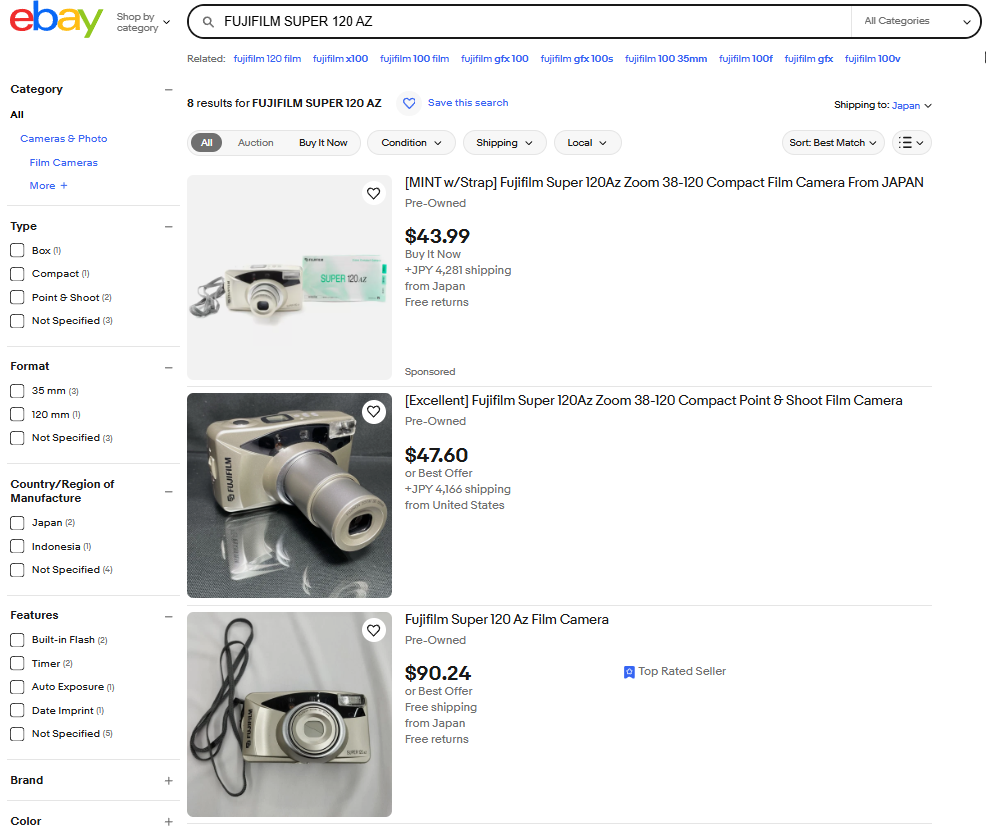This screenshot has height=827, width=986.
Task: Select the All listings tab
Action: pyautogui.click(x=206, y=143)
